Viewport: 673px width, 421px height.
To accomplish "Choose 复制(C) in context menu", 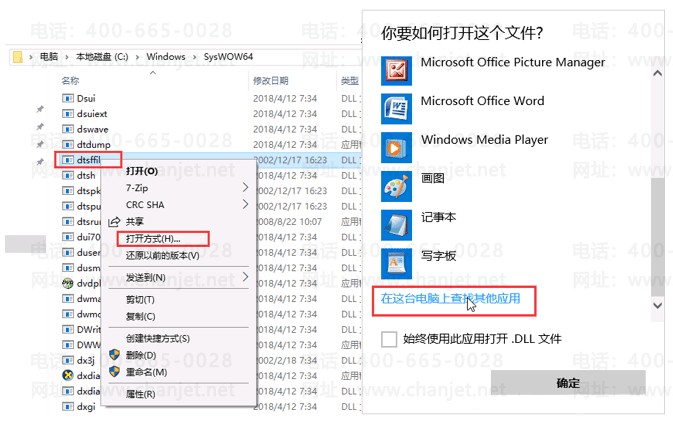I will [140, 316].
